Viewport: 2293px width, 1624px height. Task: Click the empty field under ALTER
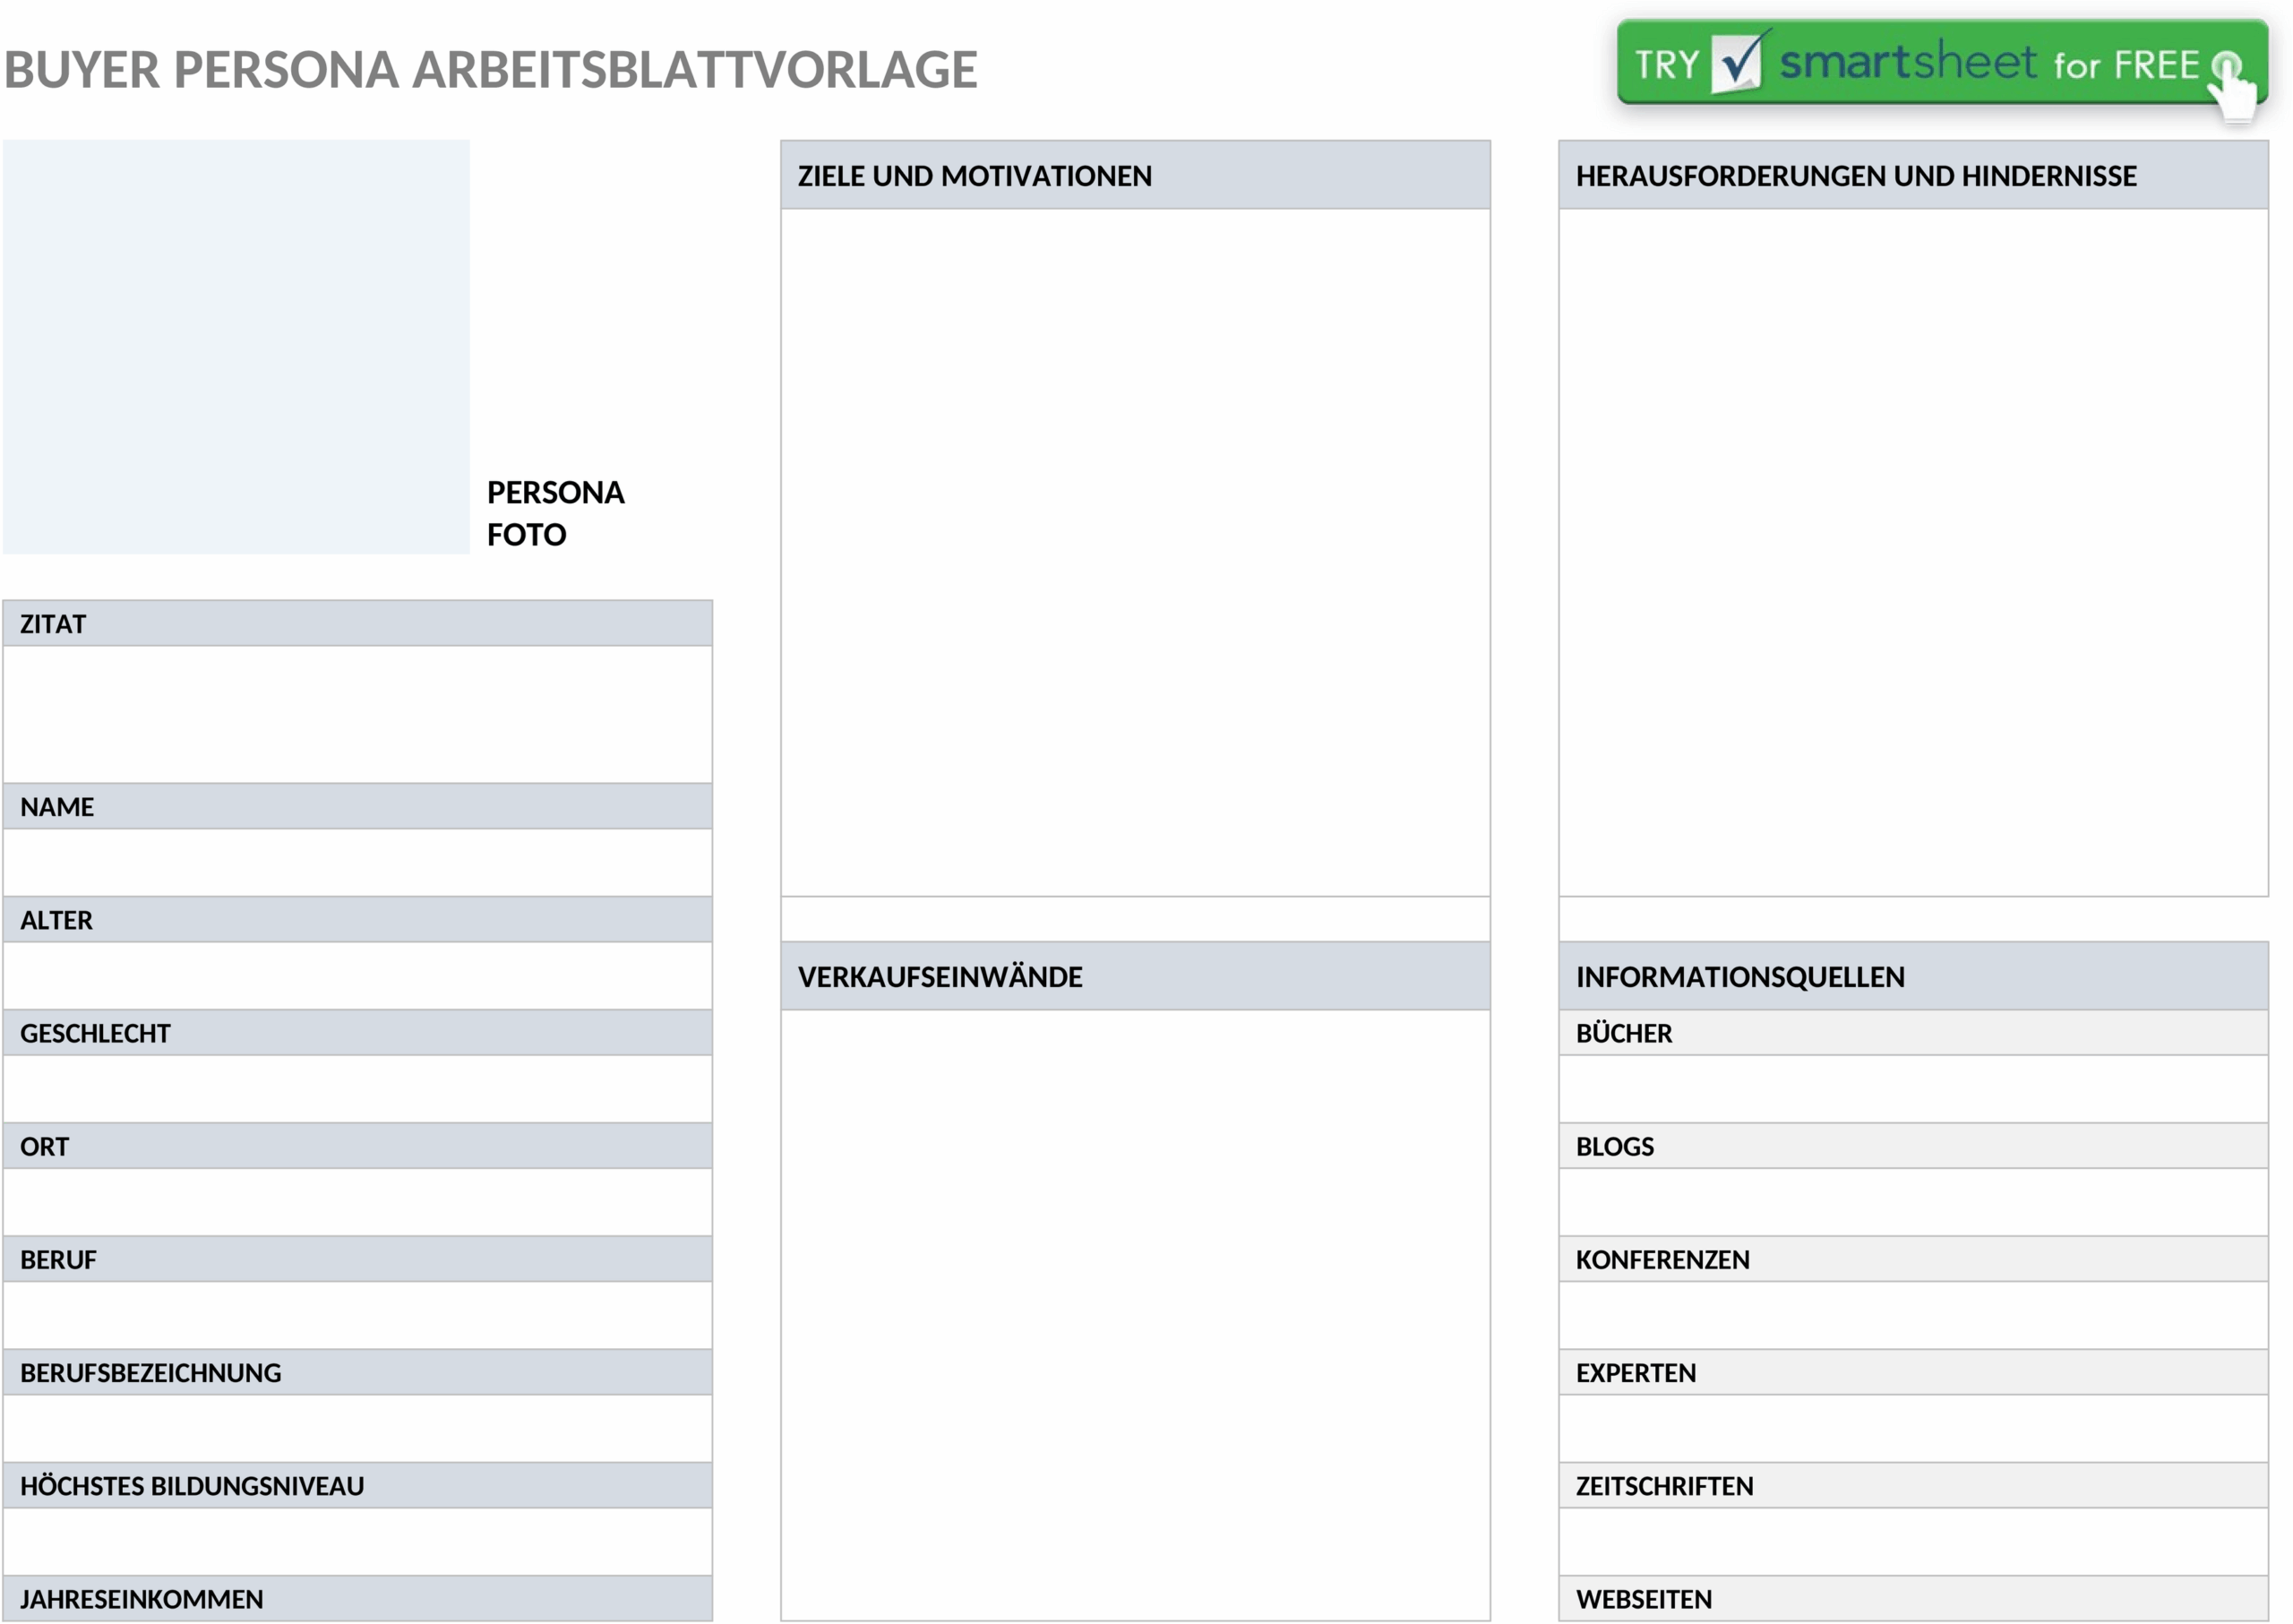click(x=358, y=975)
